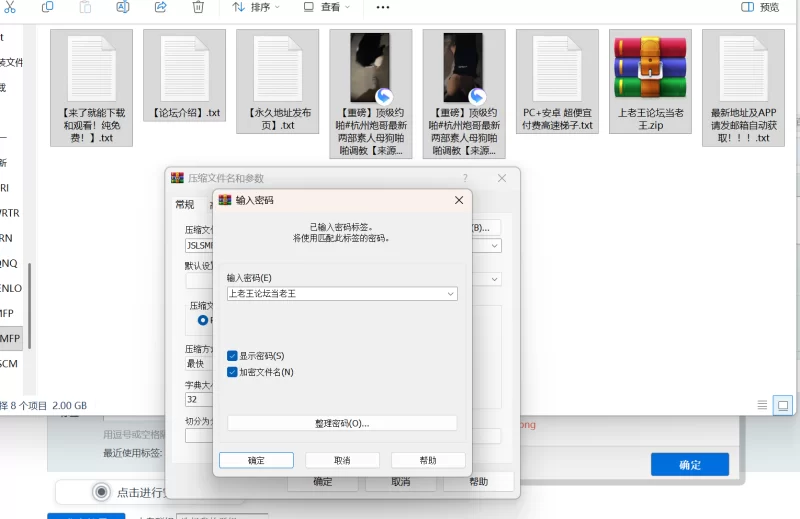
Task: Switch to details view in status bar
Action: (763, 405)
